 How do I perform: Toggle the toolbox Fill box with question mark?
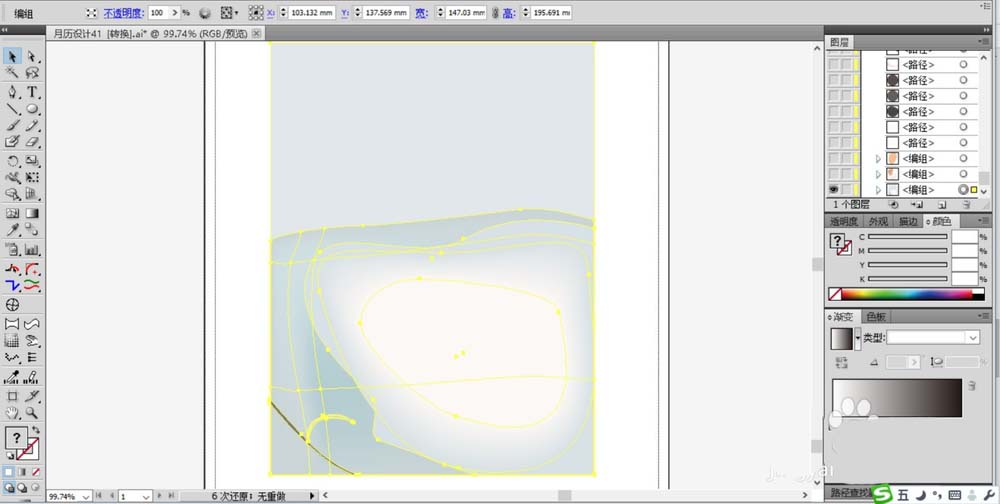[x=16, y=438]
